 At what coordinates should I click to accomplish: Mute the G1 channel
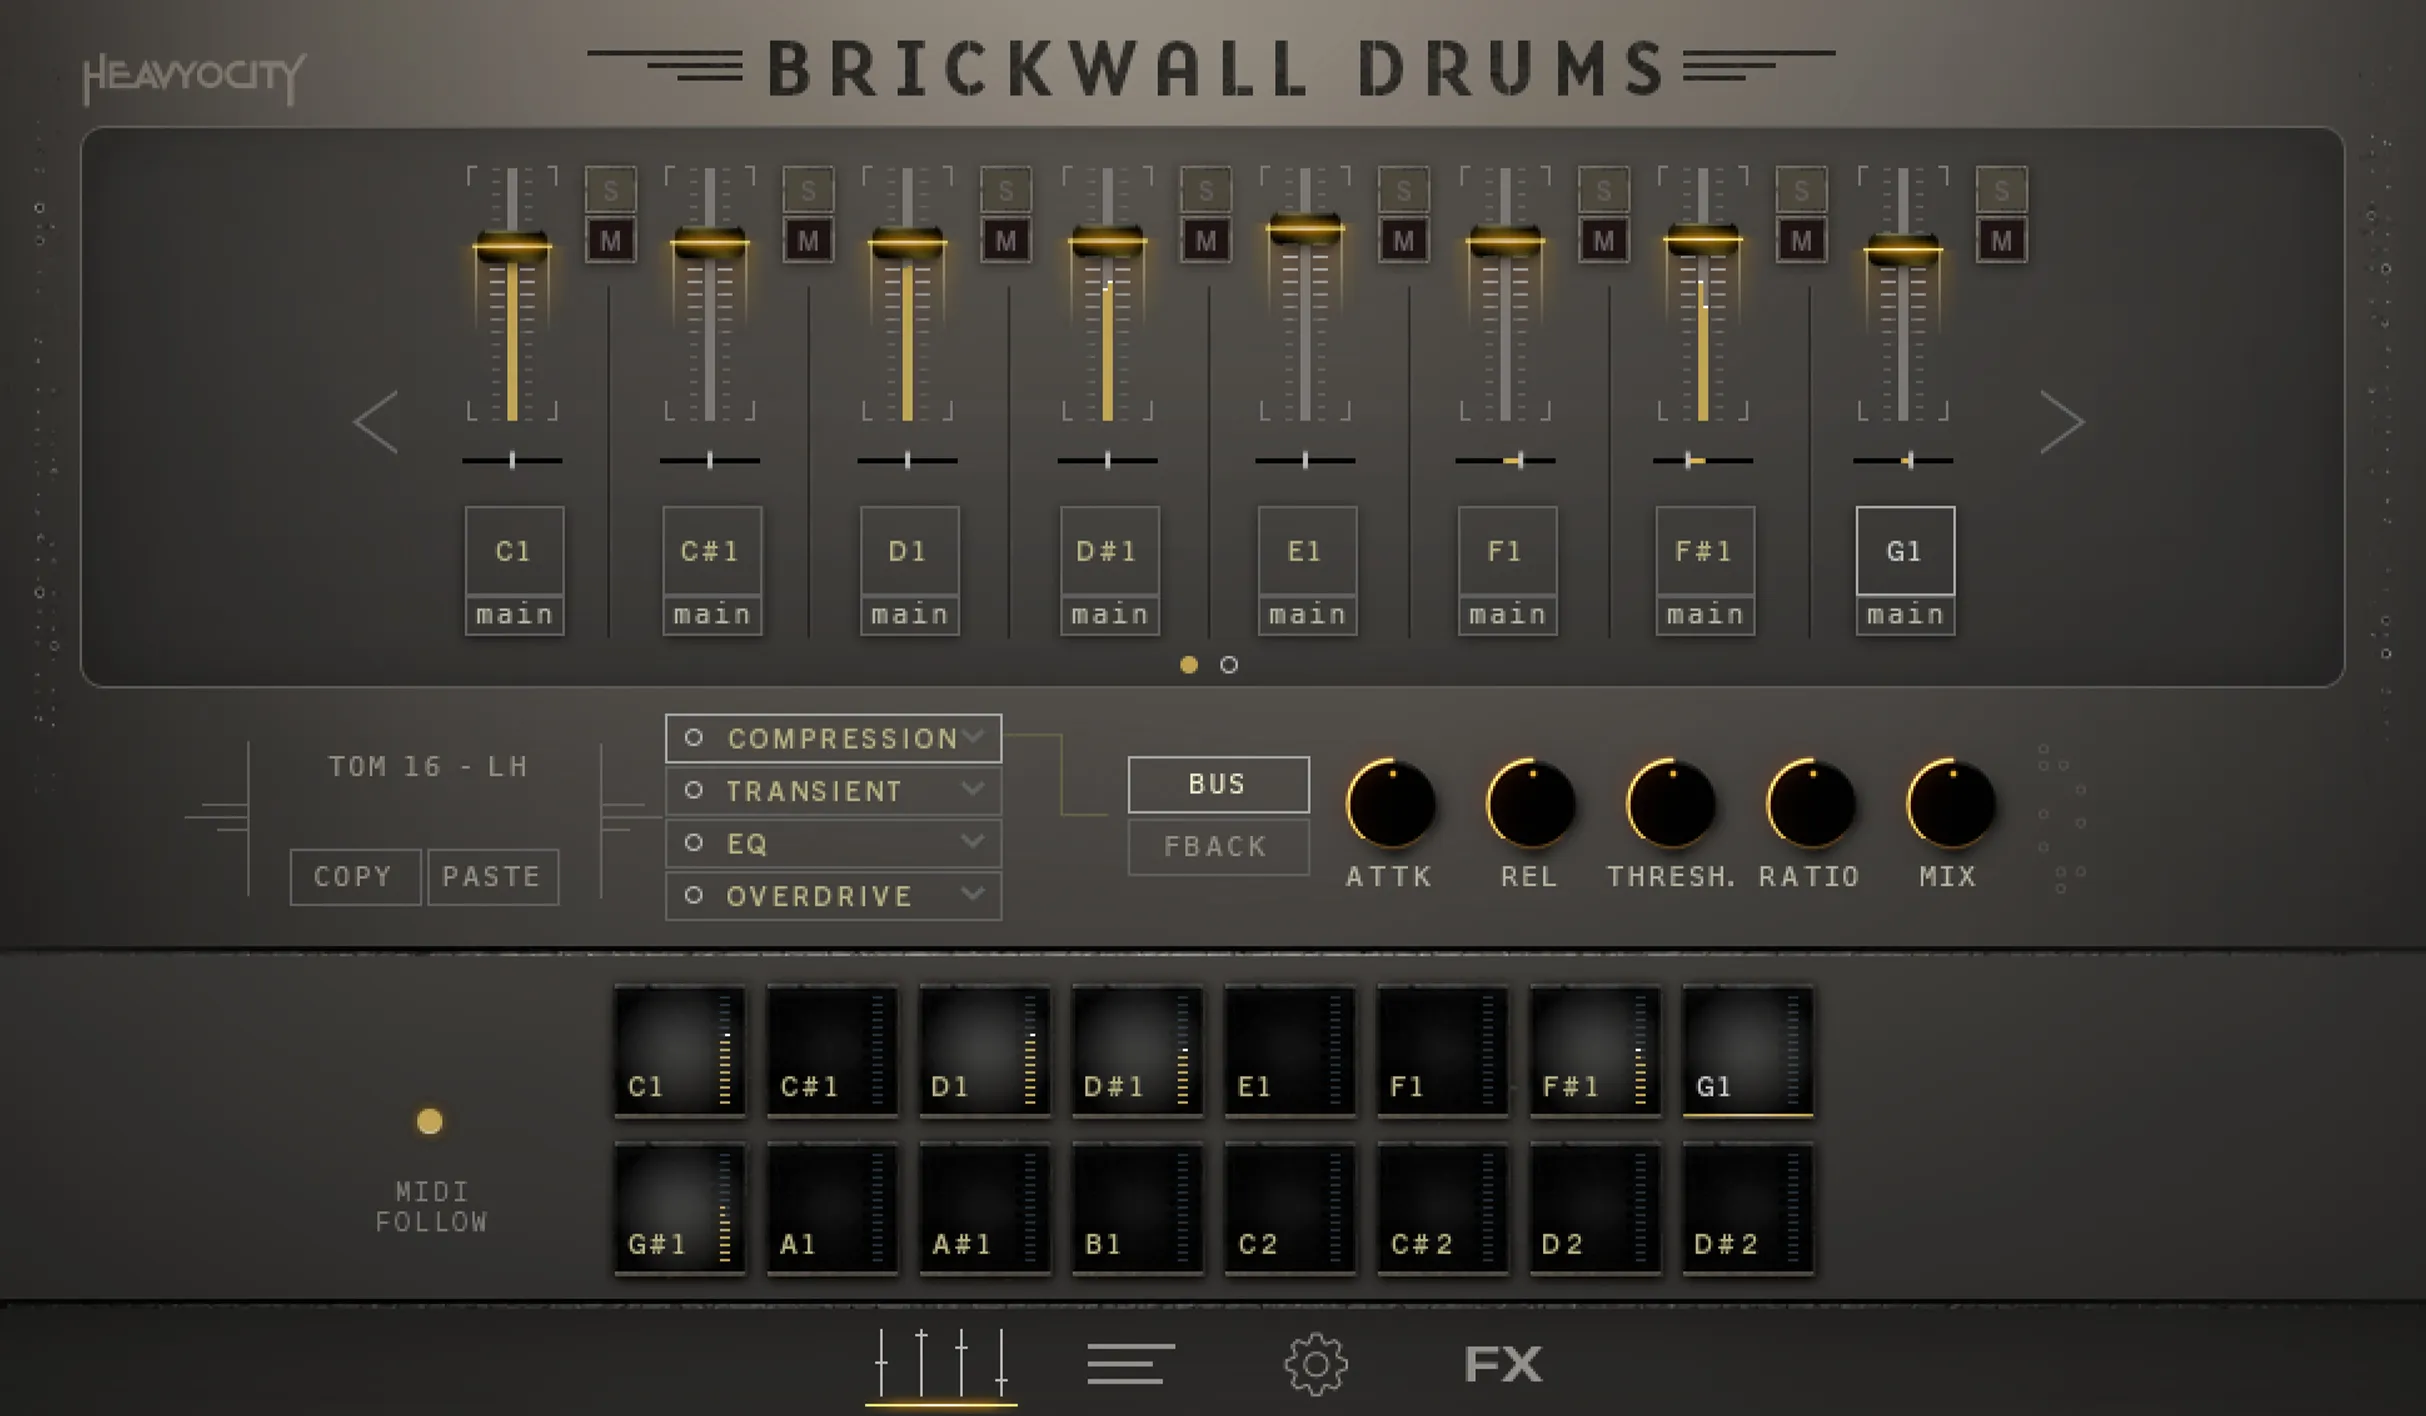click(x=2001, y=241)
